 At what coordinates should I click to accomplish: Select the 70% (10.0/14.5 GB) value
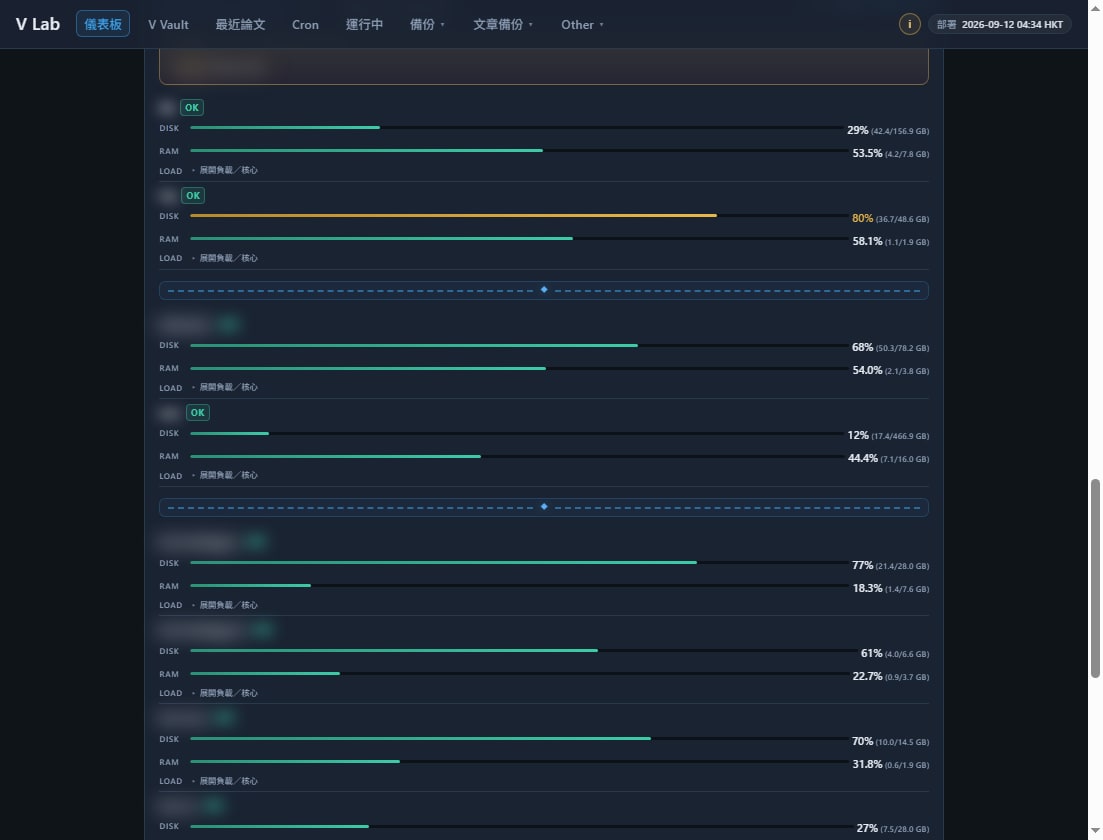(x=891, y=742)
